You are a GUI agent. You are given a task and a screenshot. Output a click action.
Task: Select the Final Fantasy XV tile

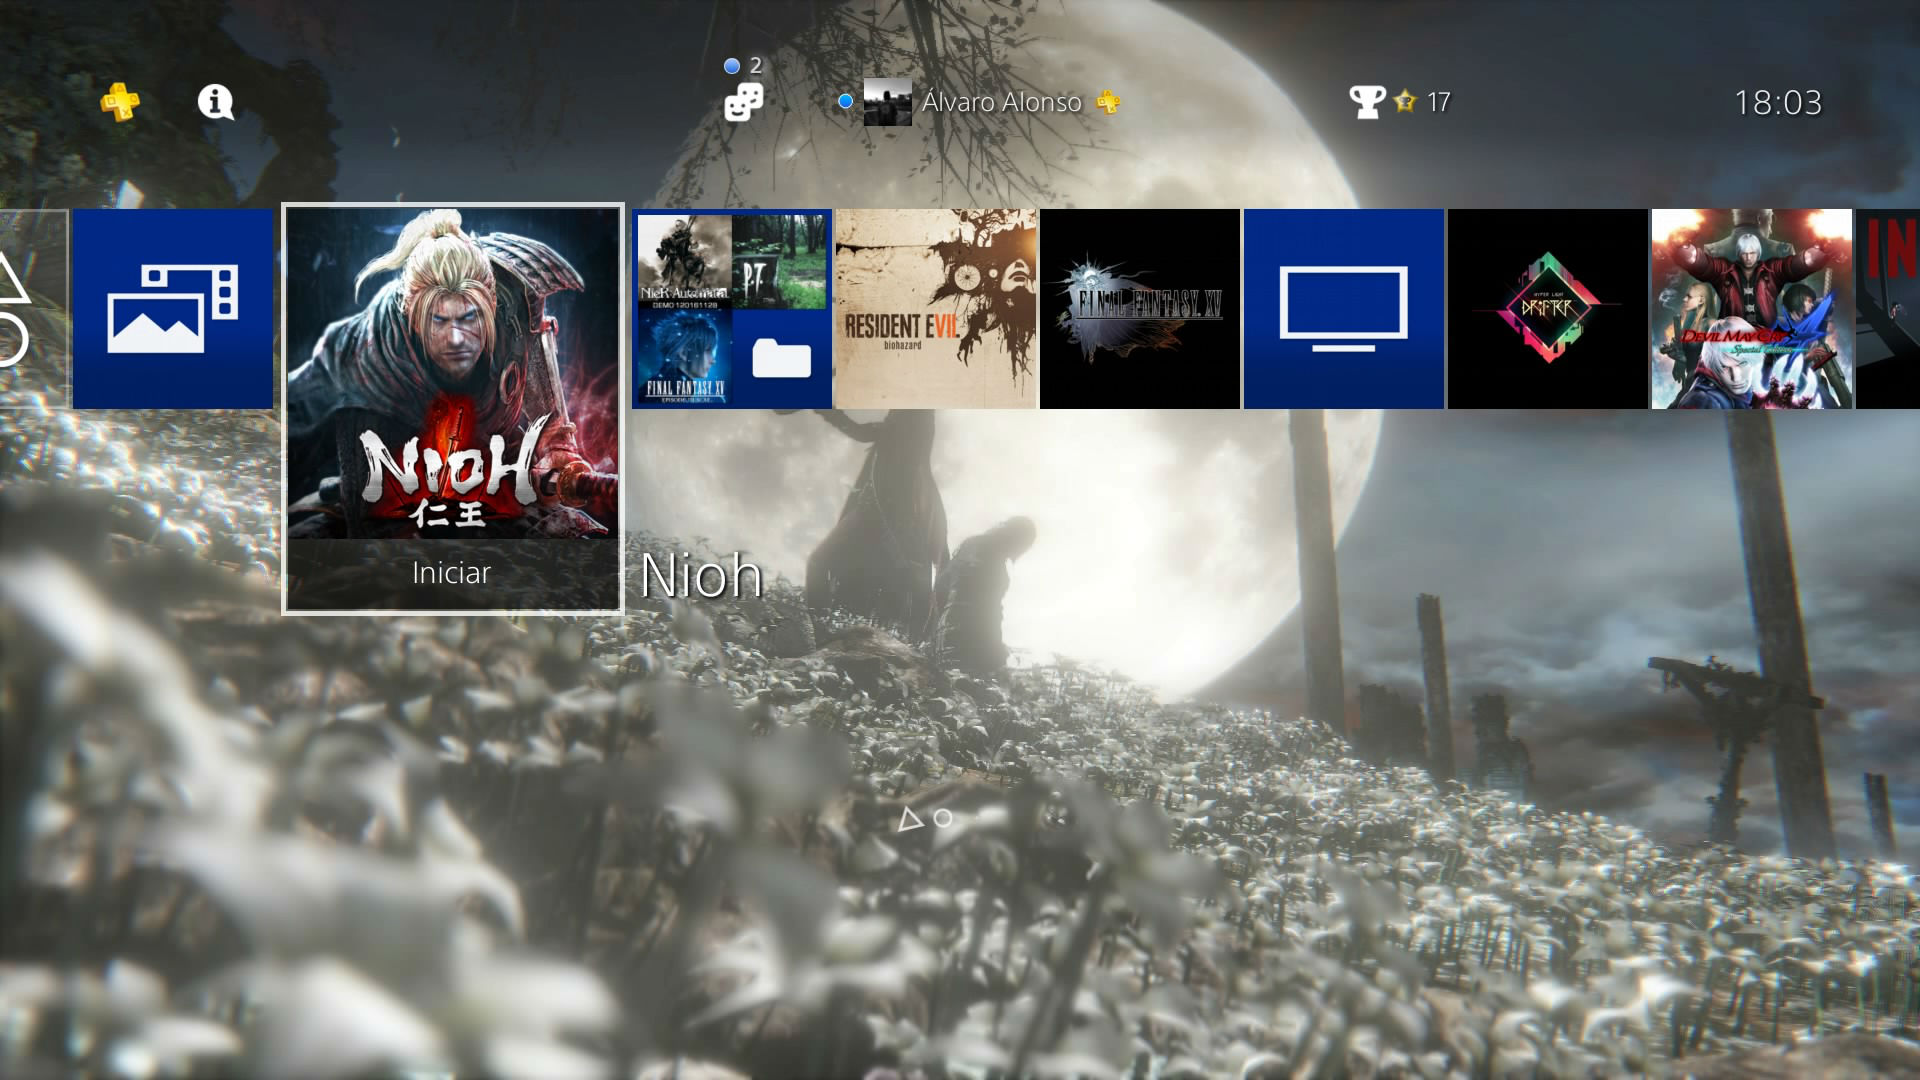click(1140, 309)
